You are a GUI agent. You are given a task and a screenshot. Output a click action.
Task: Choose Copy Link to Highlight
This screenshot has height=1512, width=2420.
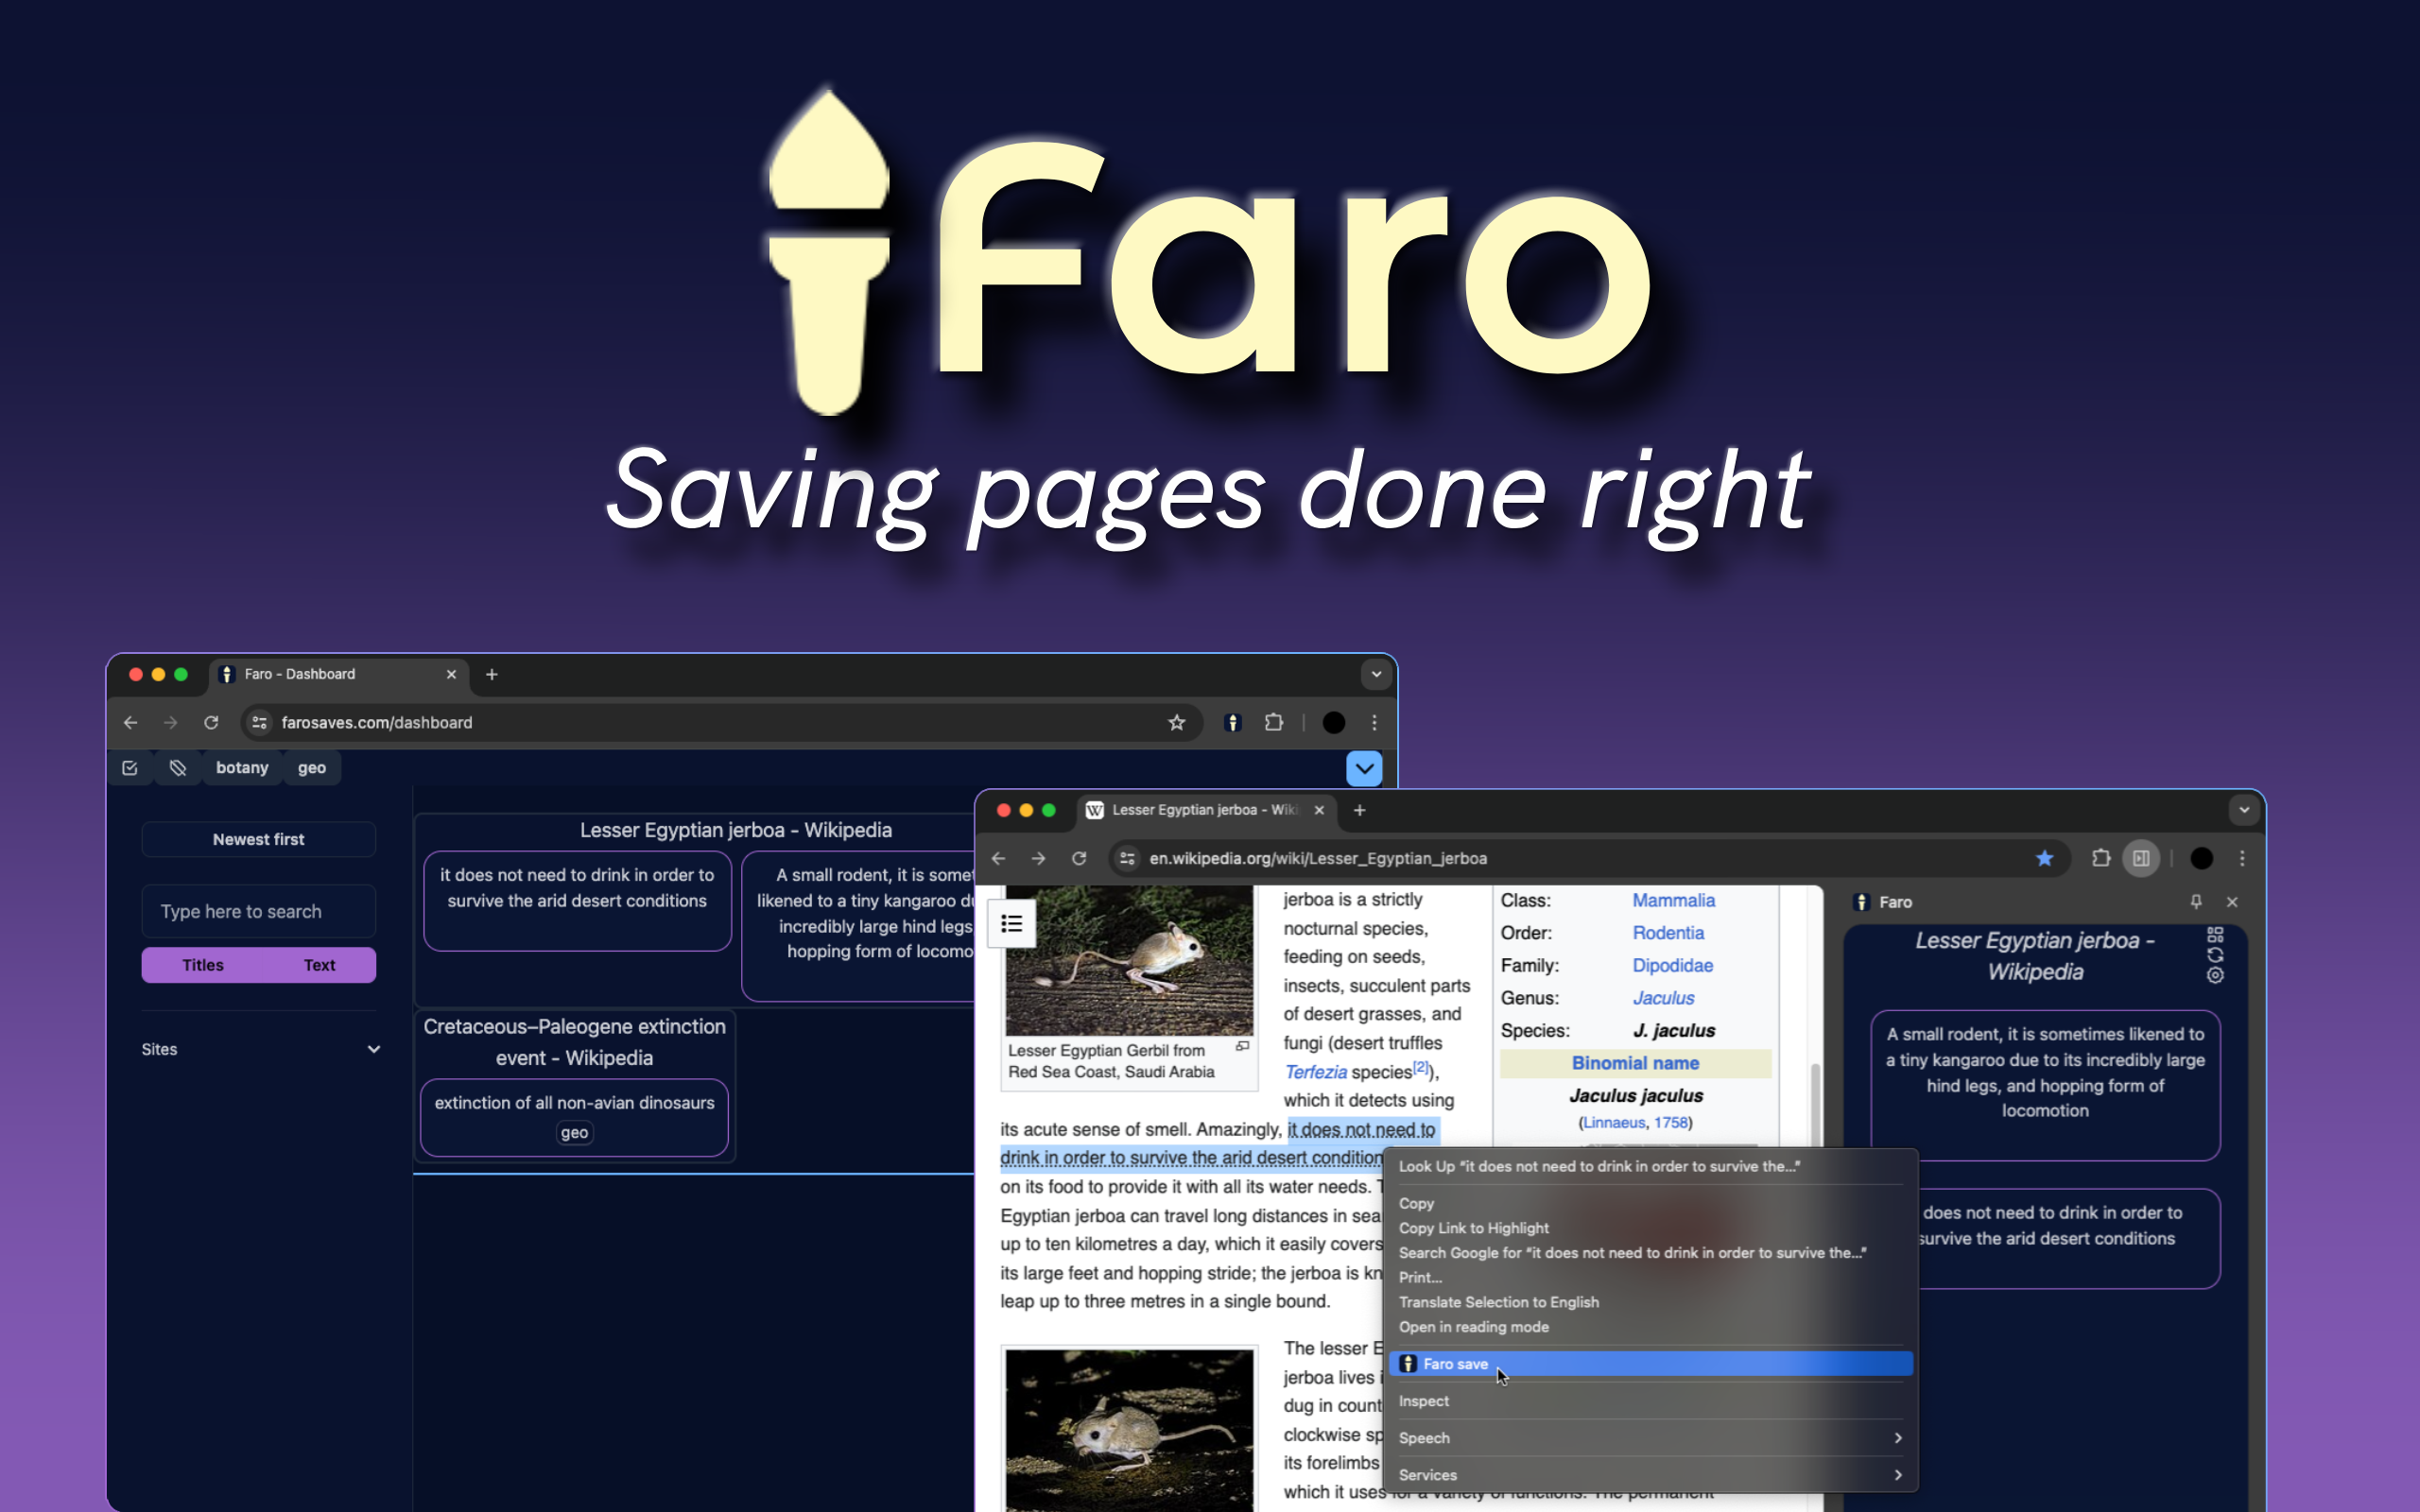pos(1650,1228)
